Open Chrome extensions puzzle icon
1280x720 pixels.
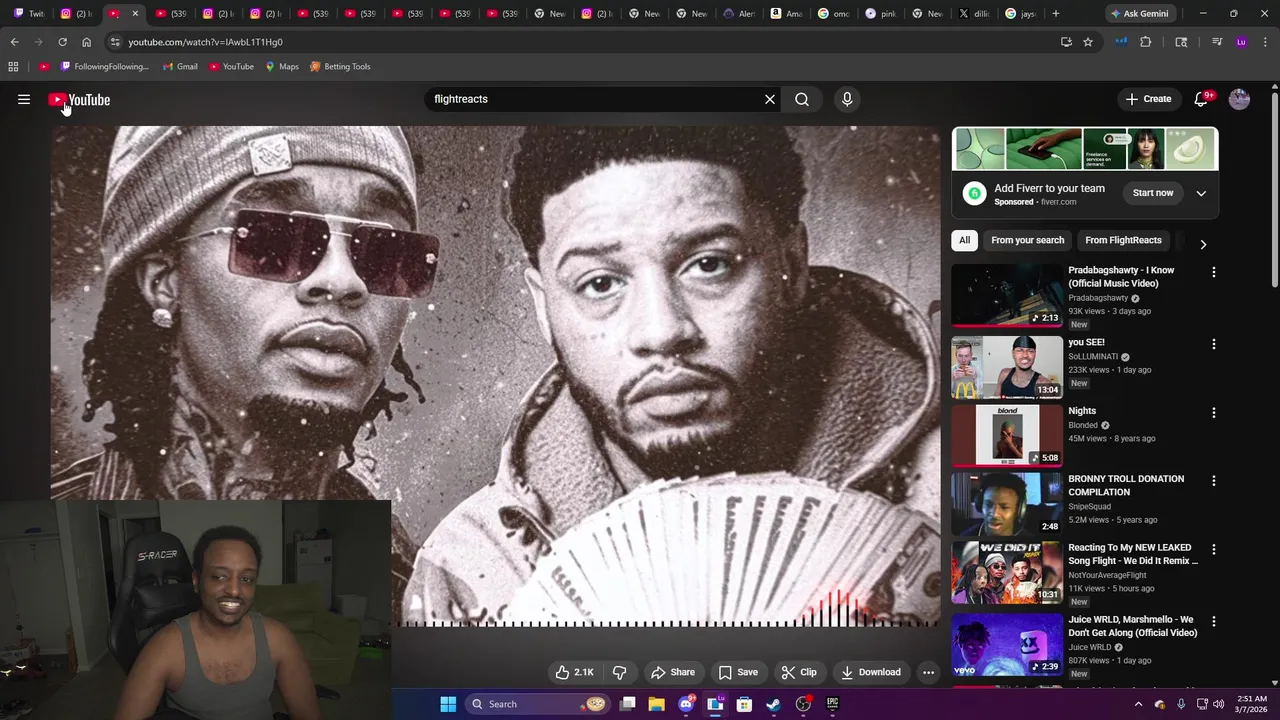tap(1146, 42)
